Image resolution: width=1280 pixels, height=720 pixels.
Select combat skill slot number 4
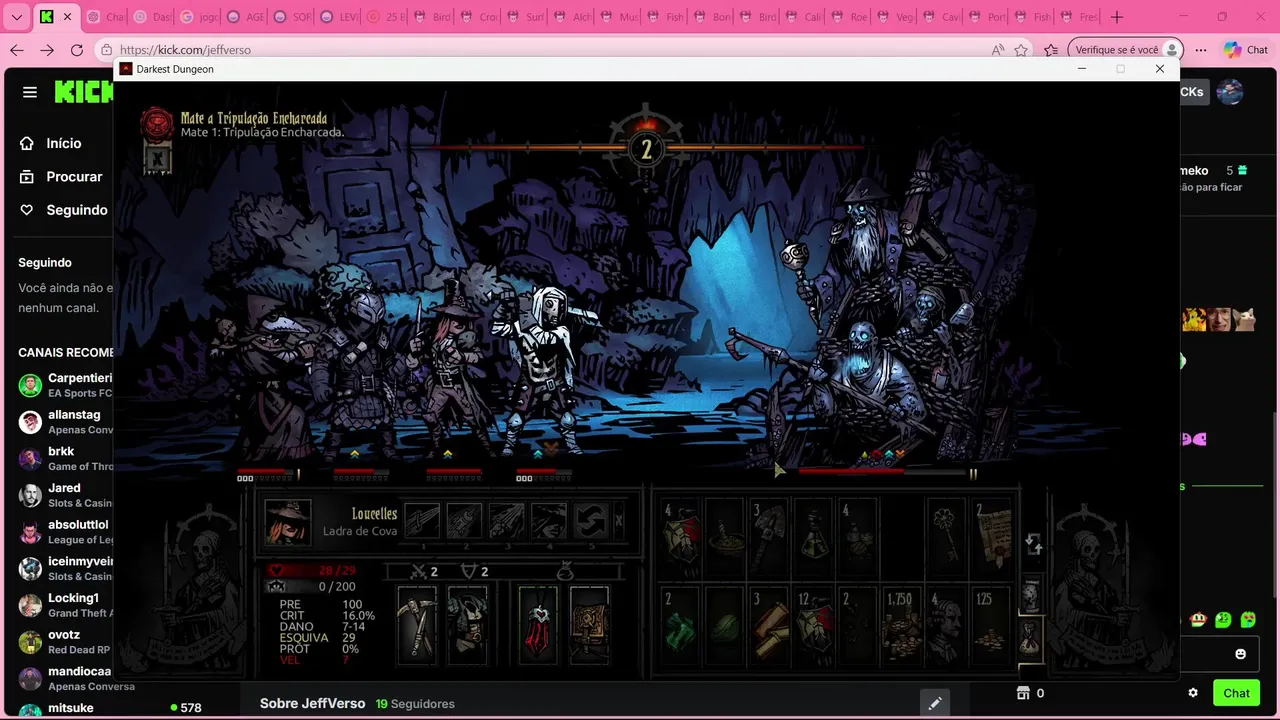point(549,521)
